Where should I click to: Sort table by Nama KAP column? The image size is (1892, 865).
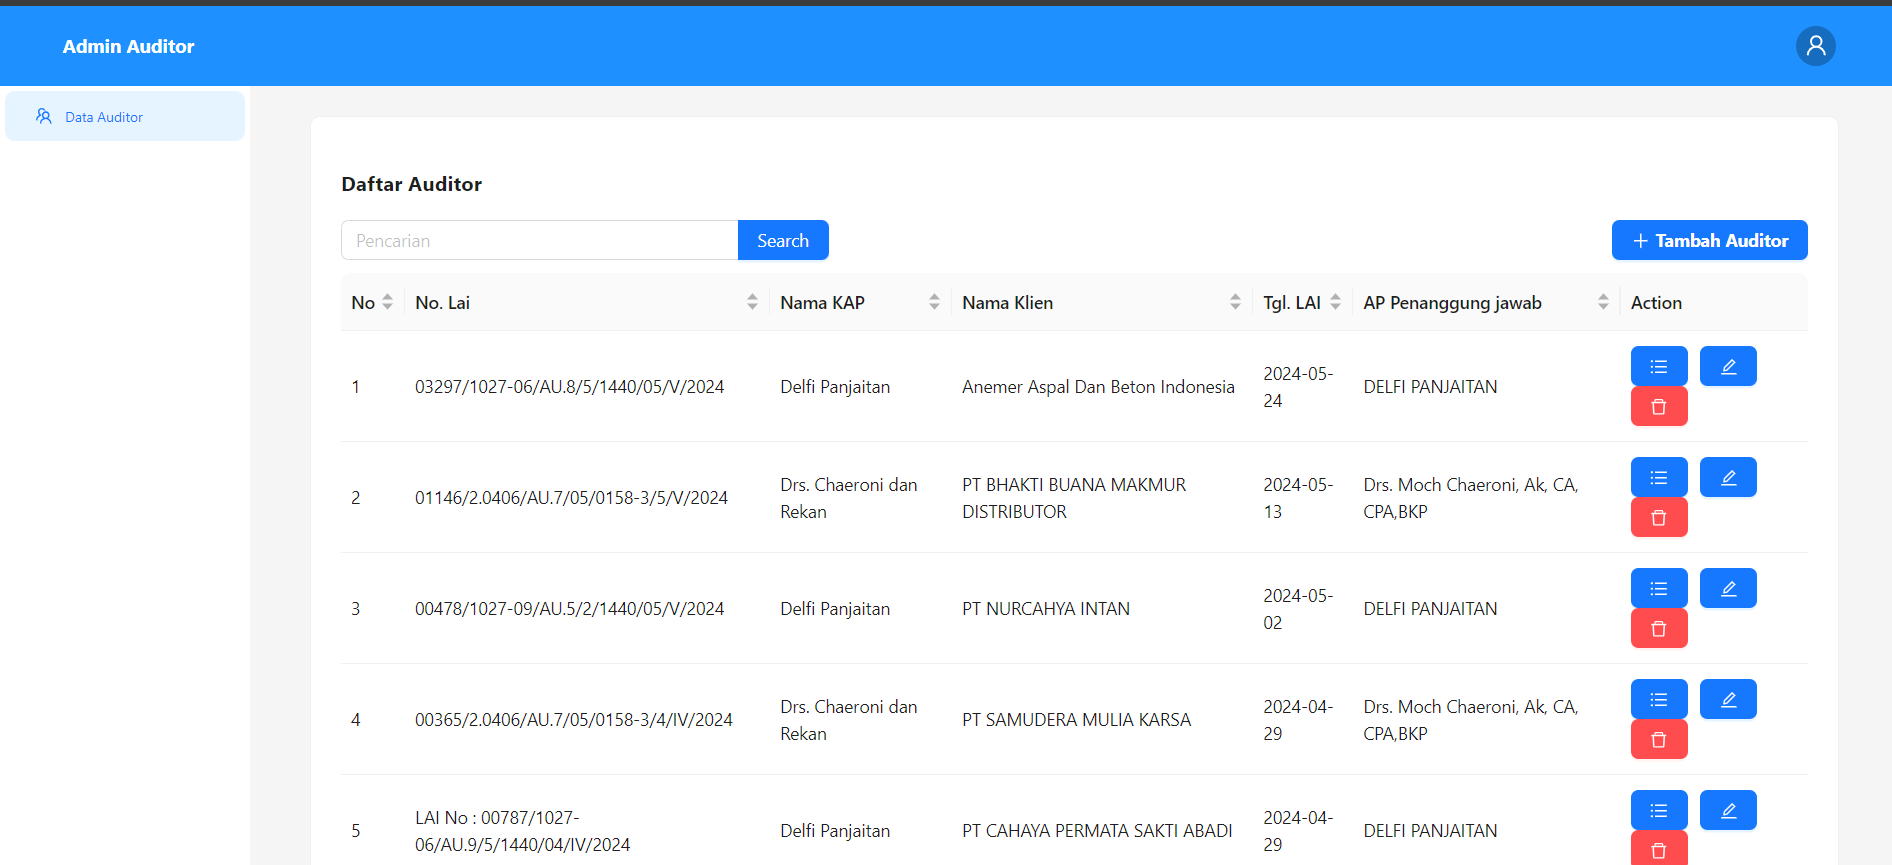[934, 302]
